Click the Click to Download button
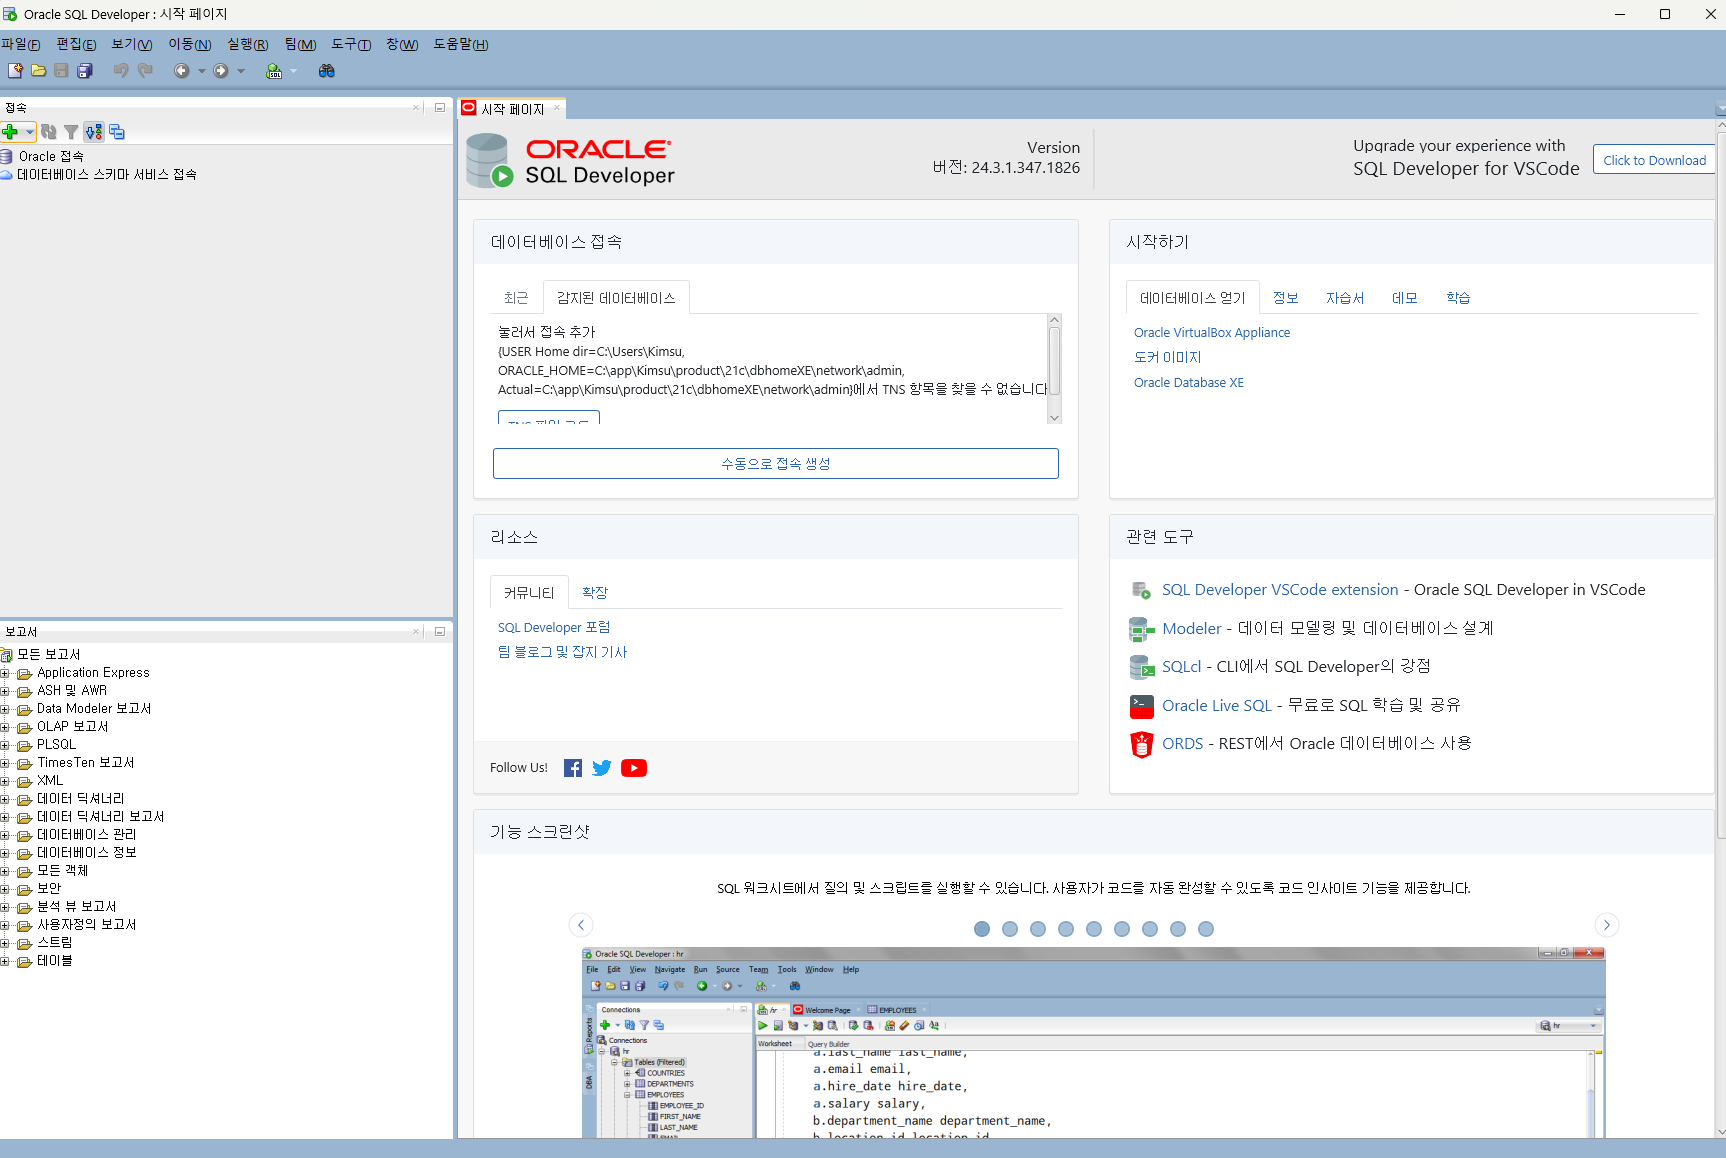1726x1158 pixels. (1655, 160)
